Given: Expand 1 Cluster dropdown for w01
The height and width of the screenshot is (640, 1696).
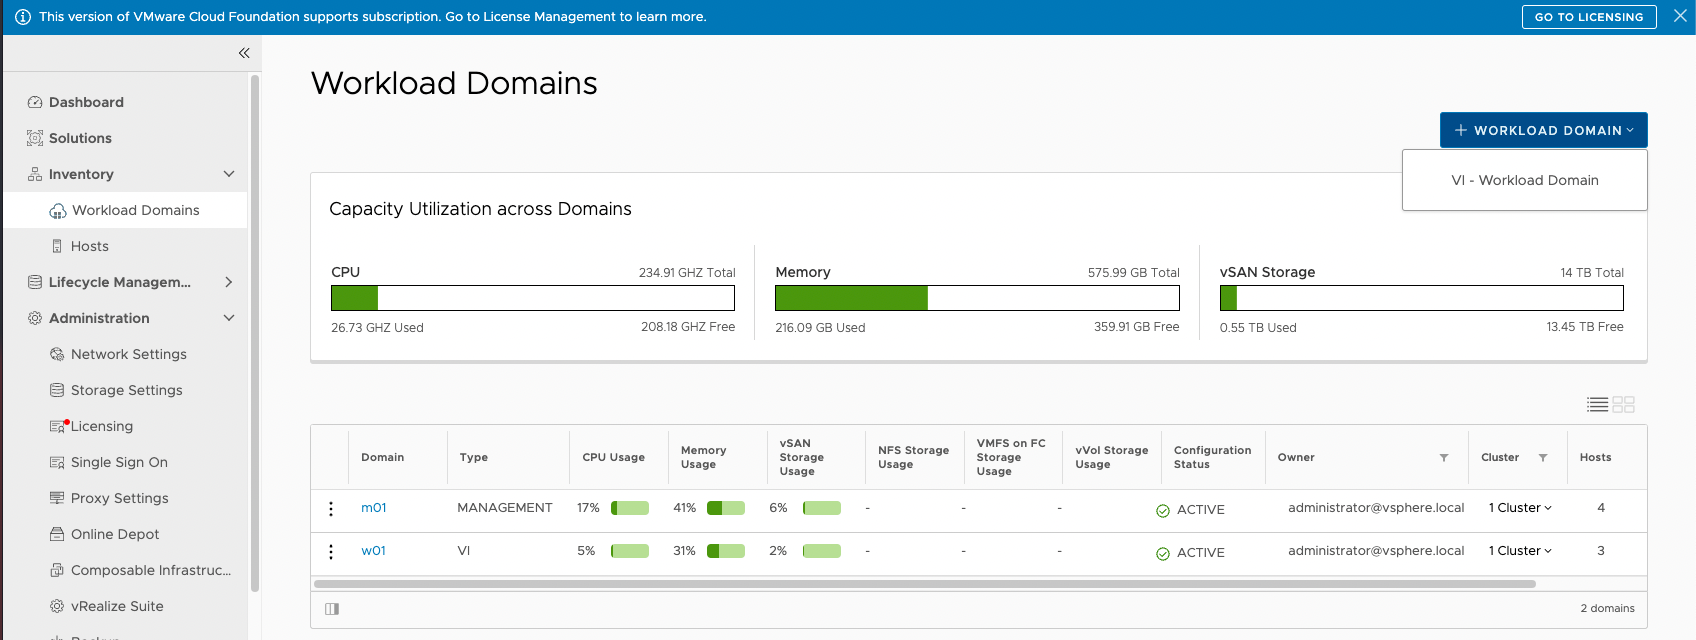Looking at the screenshot, I should pos(1520,551).
